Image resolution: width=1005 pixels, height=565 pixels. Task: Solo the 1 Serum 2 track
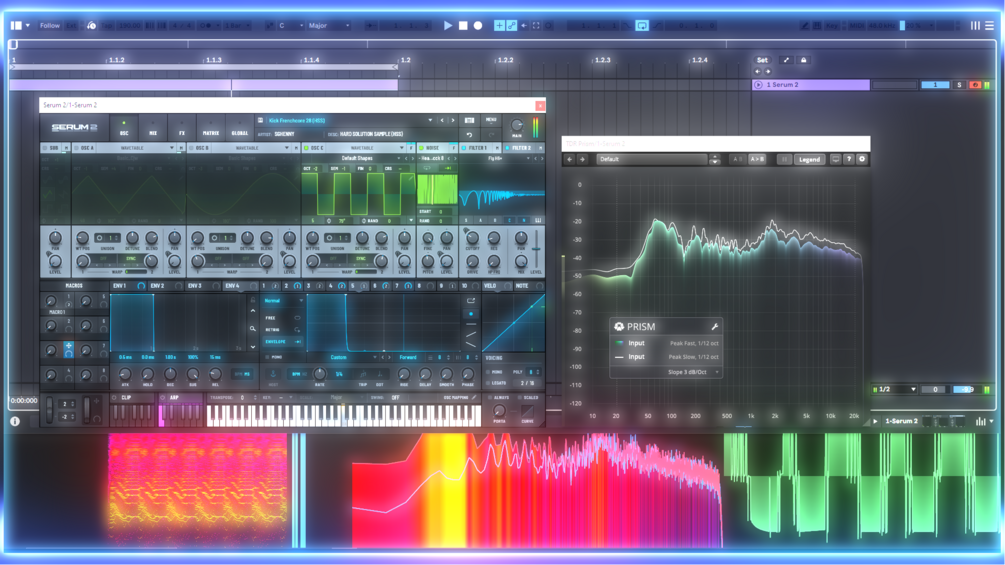(x=959, y=85)
